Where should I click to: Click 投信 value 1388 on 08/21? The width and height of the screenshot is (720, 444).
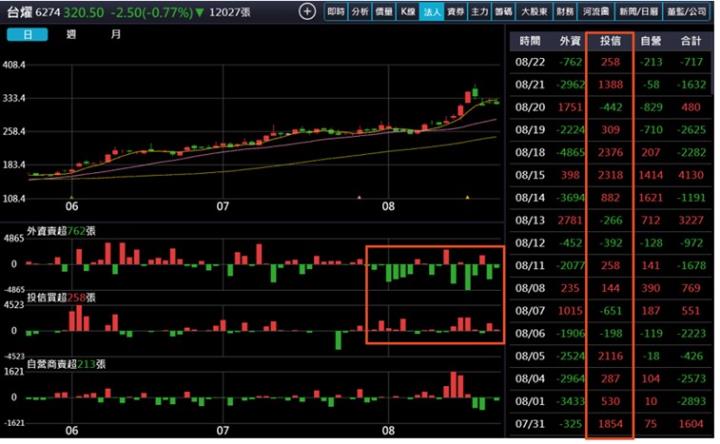[610, 84]
